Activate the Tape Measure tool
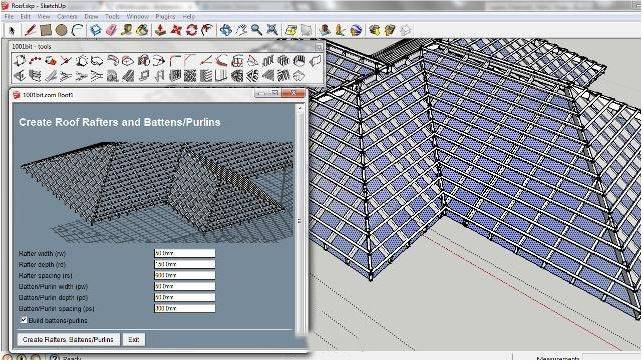The image size is (643, 364). (x=127, y=30)
